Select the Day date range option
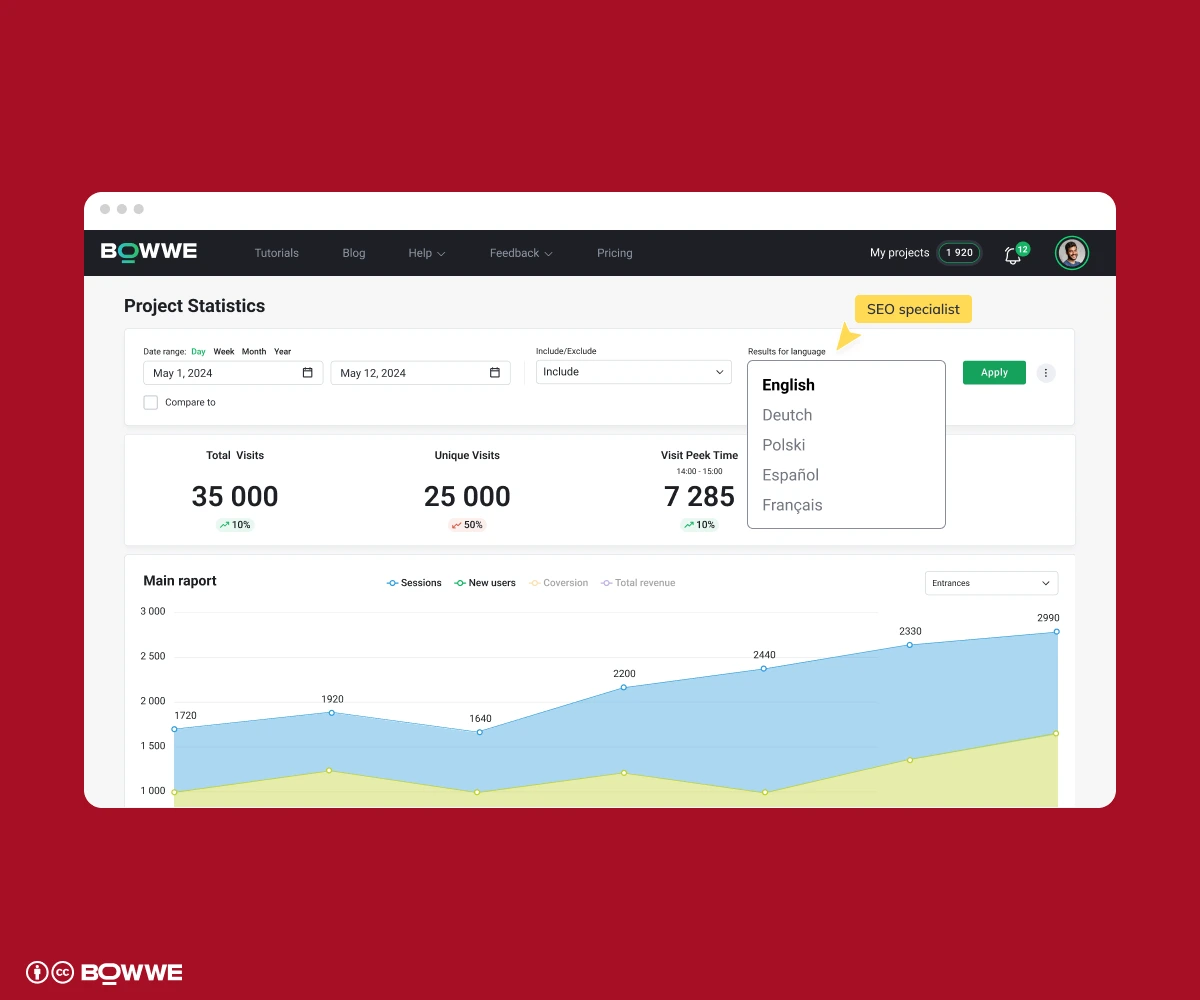This screenshot has height=1000, width=1200. point(198,352)
